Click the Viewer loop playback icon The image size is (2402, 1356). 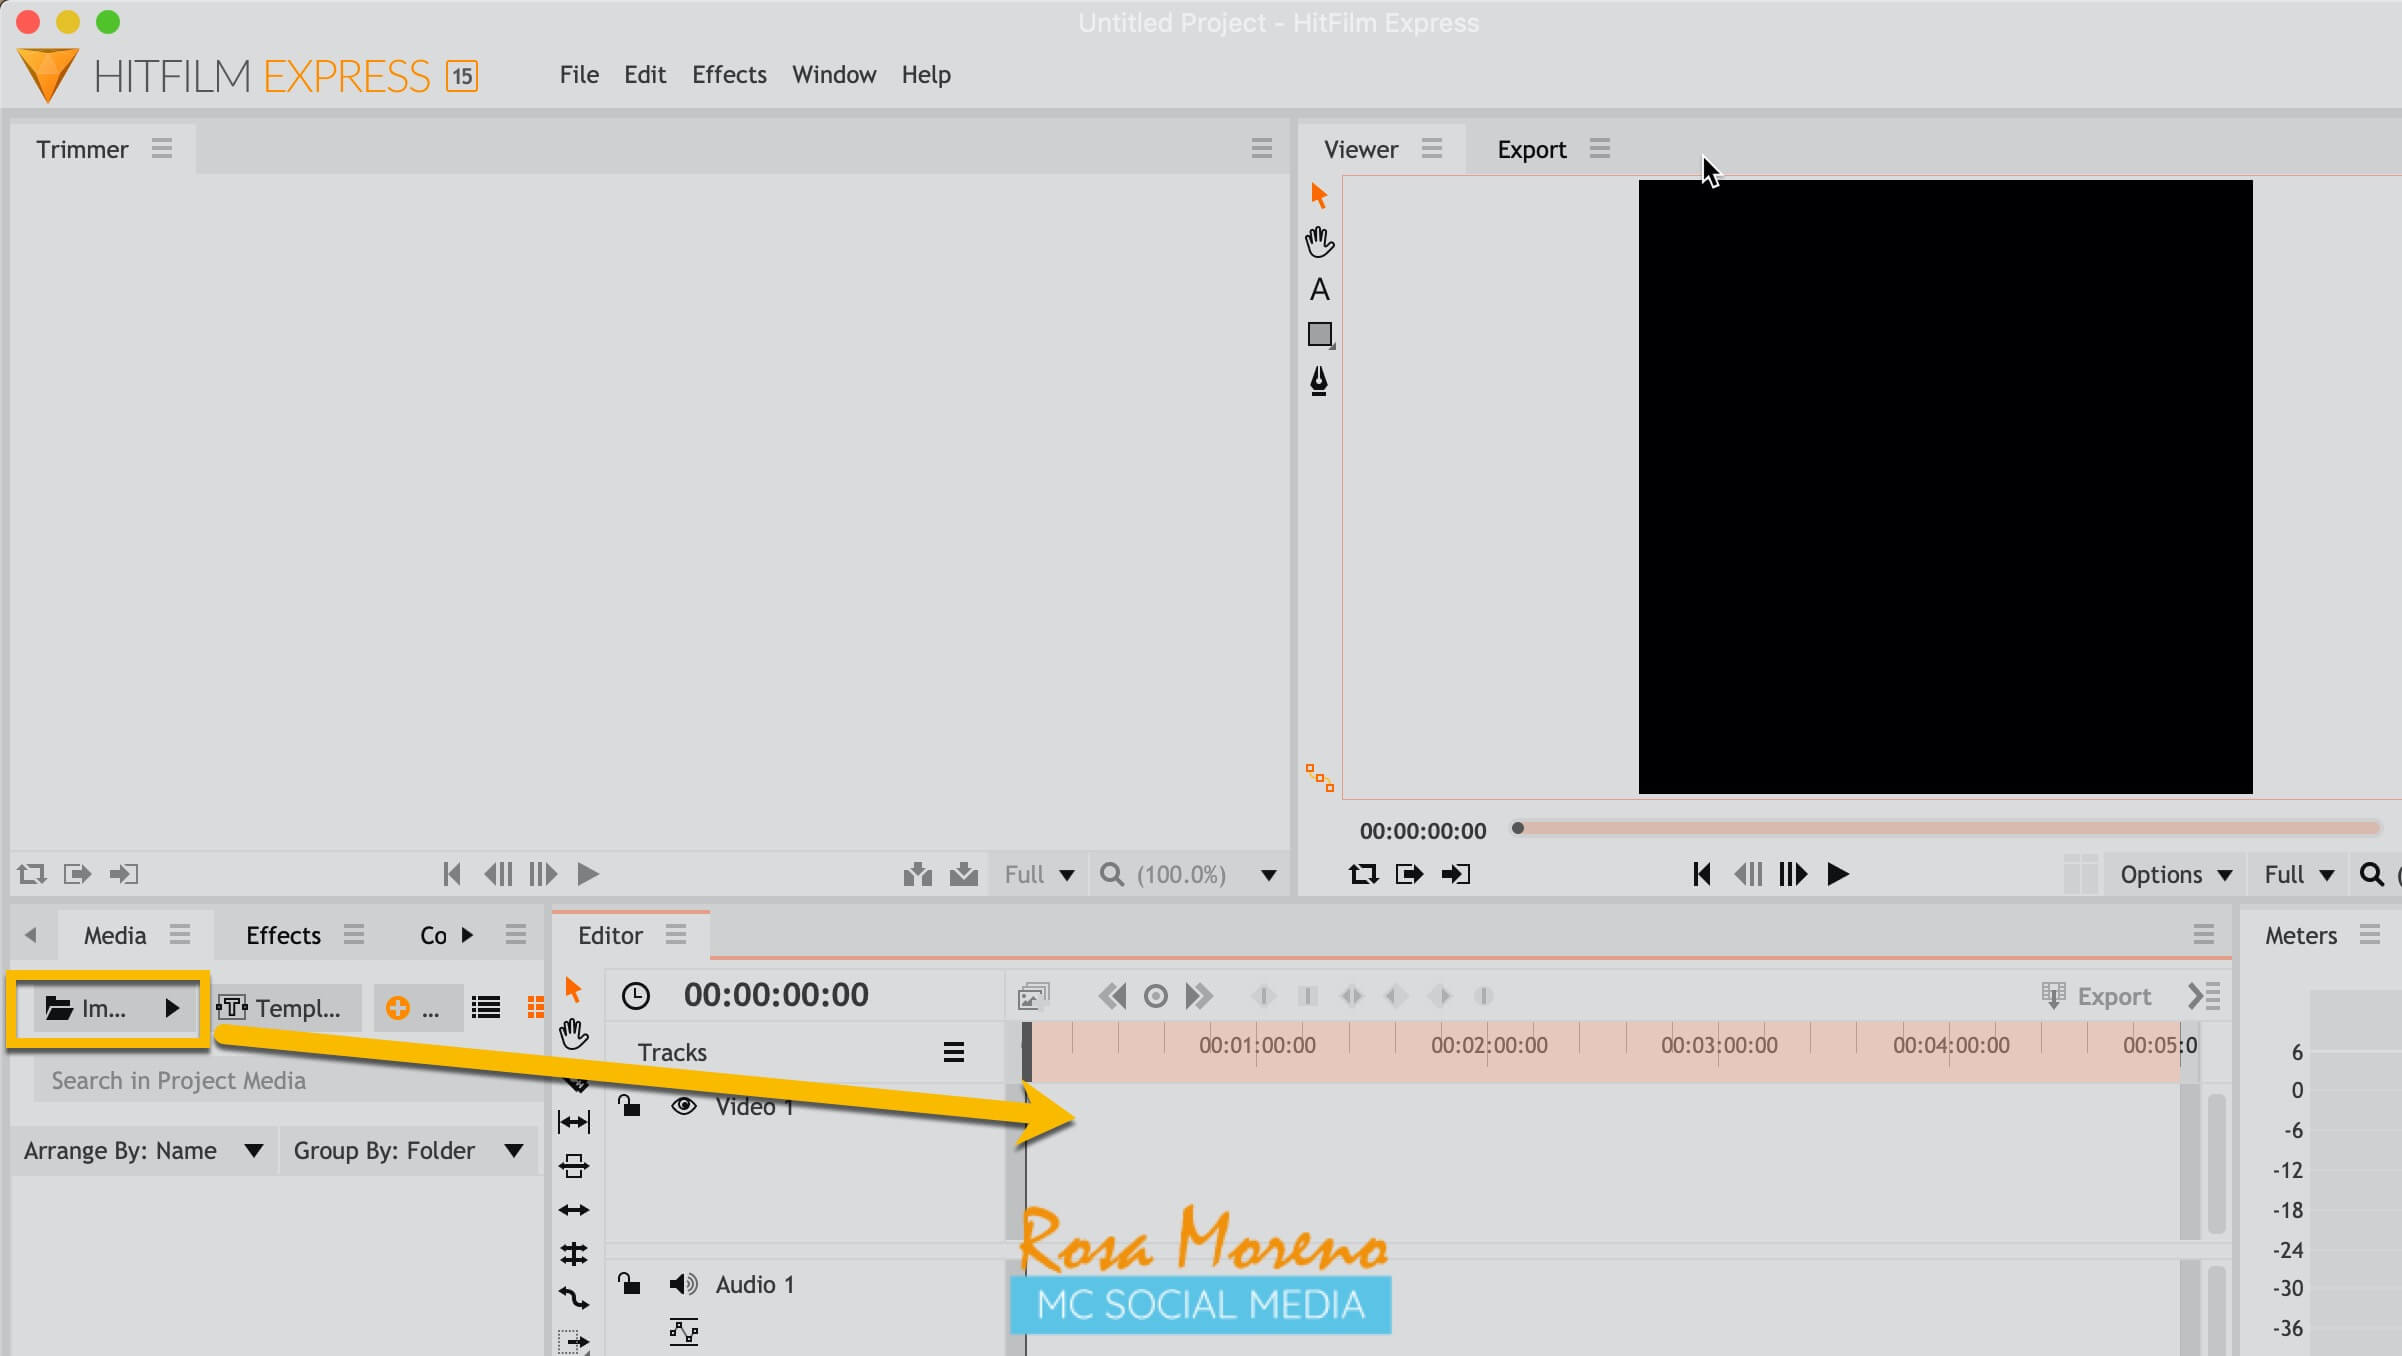[x=1363, y=875]
